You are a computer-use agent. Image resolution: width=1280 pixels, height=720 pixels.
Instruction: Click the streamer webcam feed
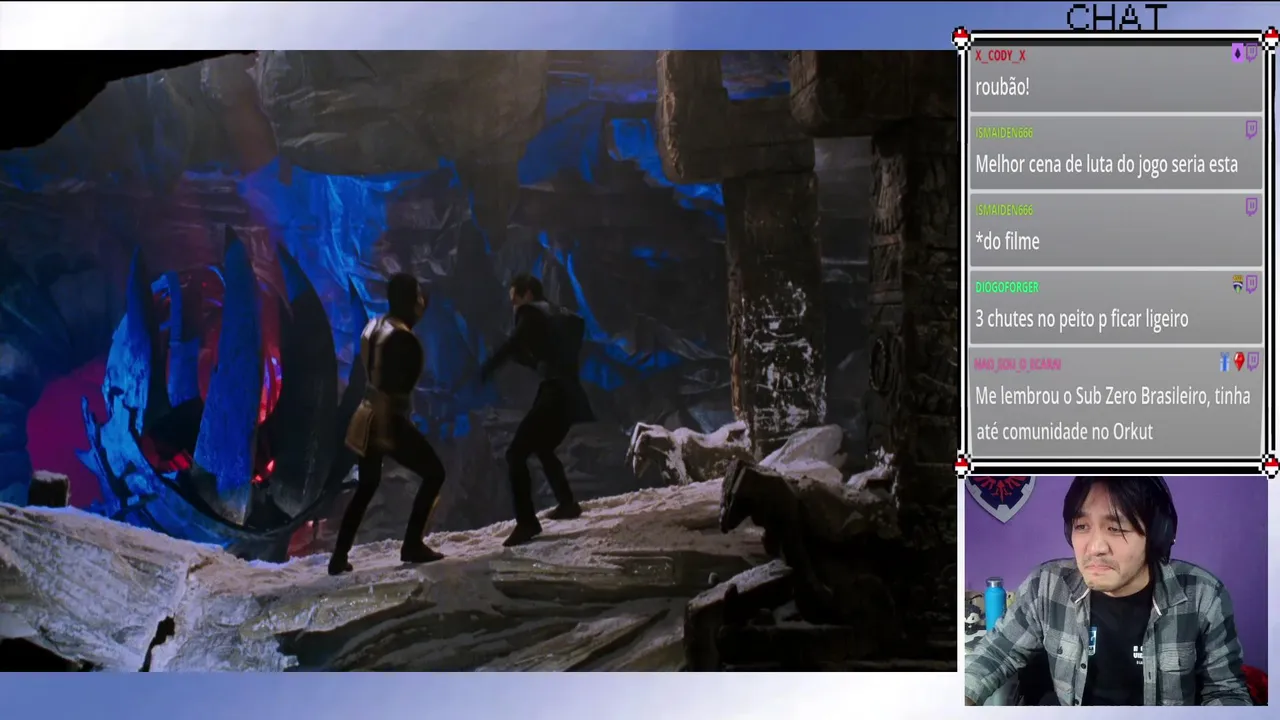[x=1116, y=591]
